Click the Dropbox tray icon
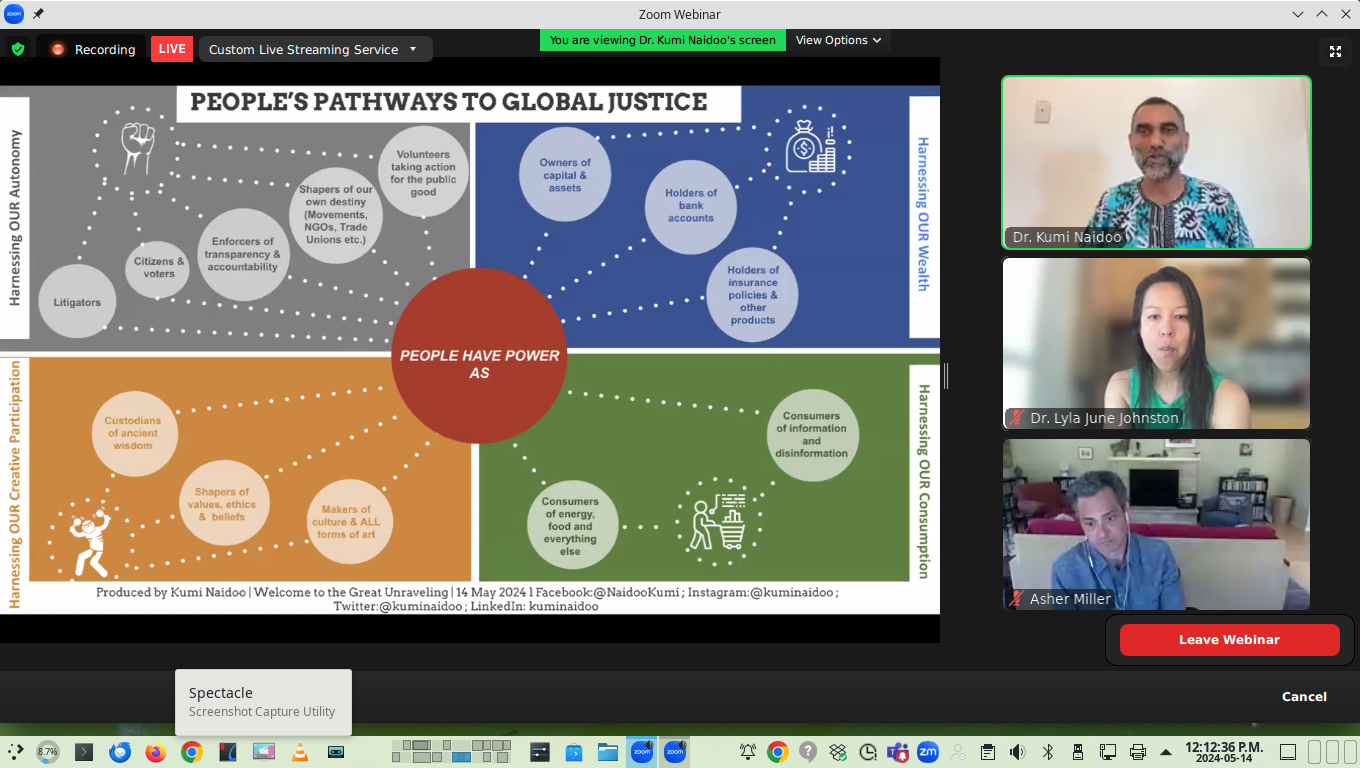The height and width of the screenshot is (768, 1360). 838,752
